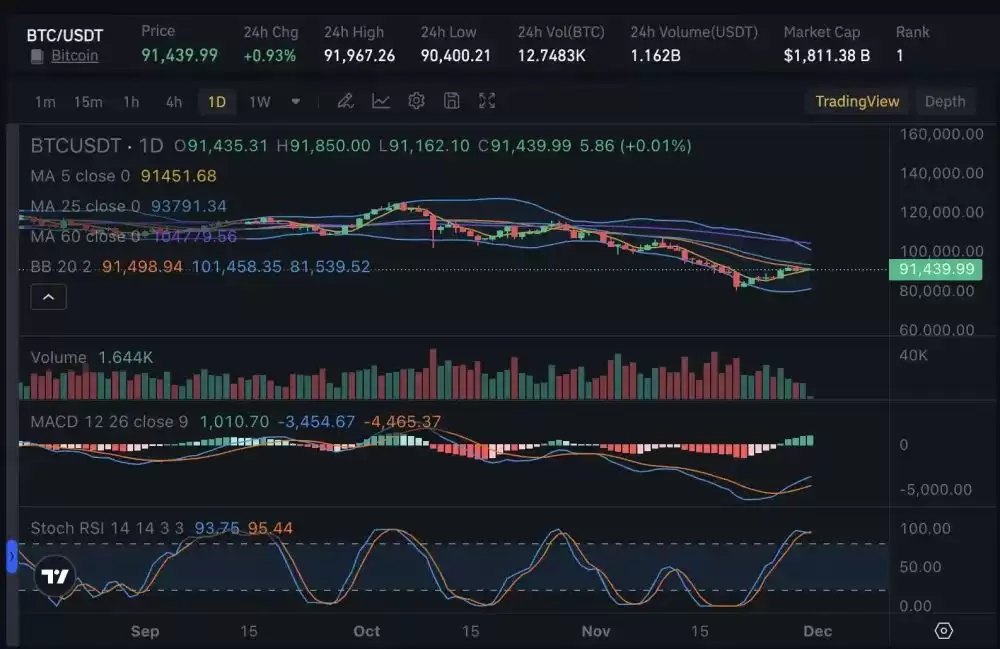Enable the 15m timeframe
The height and width of the screenshot is (649, 1000).
(x=90, y=101)
